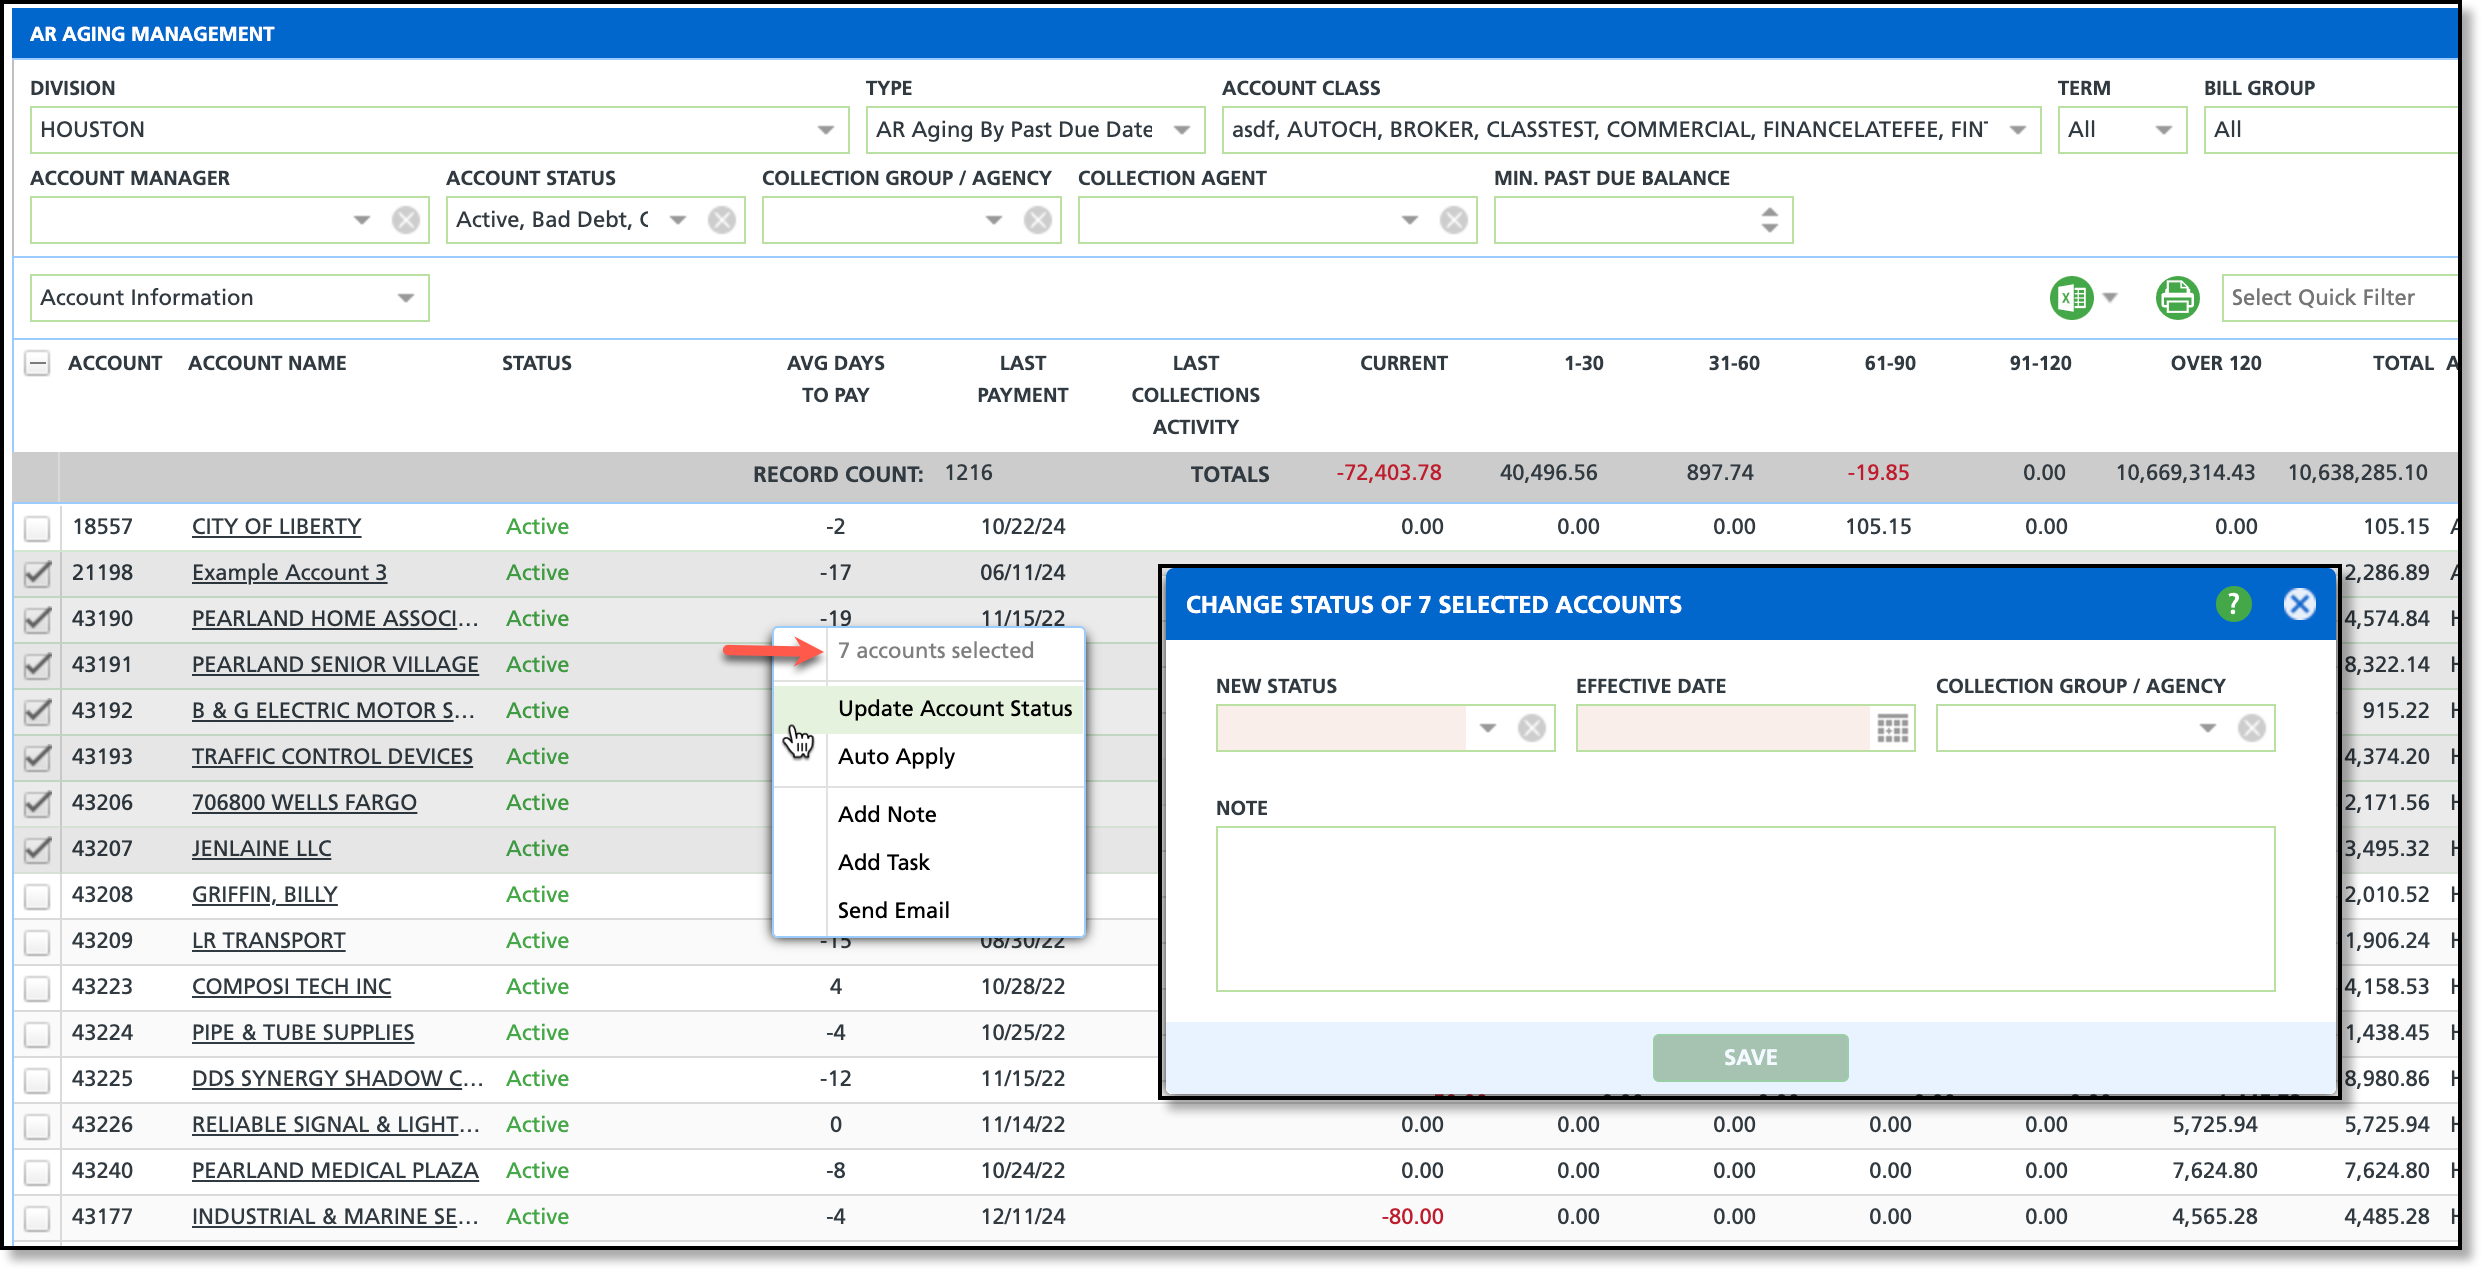Click into the Note text area
The image size is (2482, 1270).
(x=1744, y=908)
